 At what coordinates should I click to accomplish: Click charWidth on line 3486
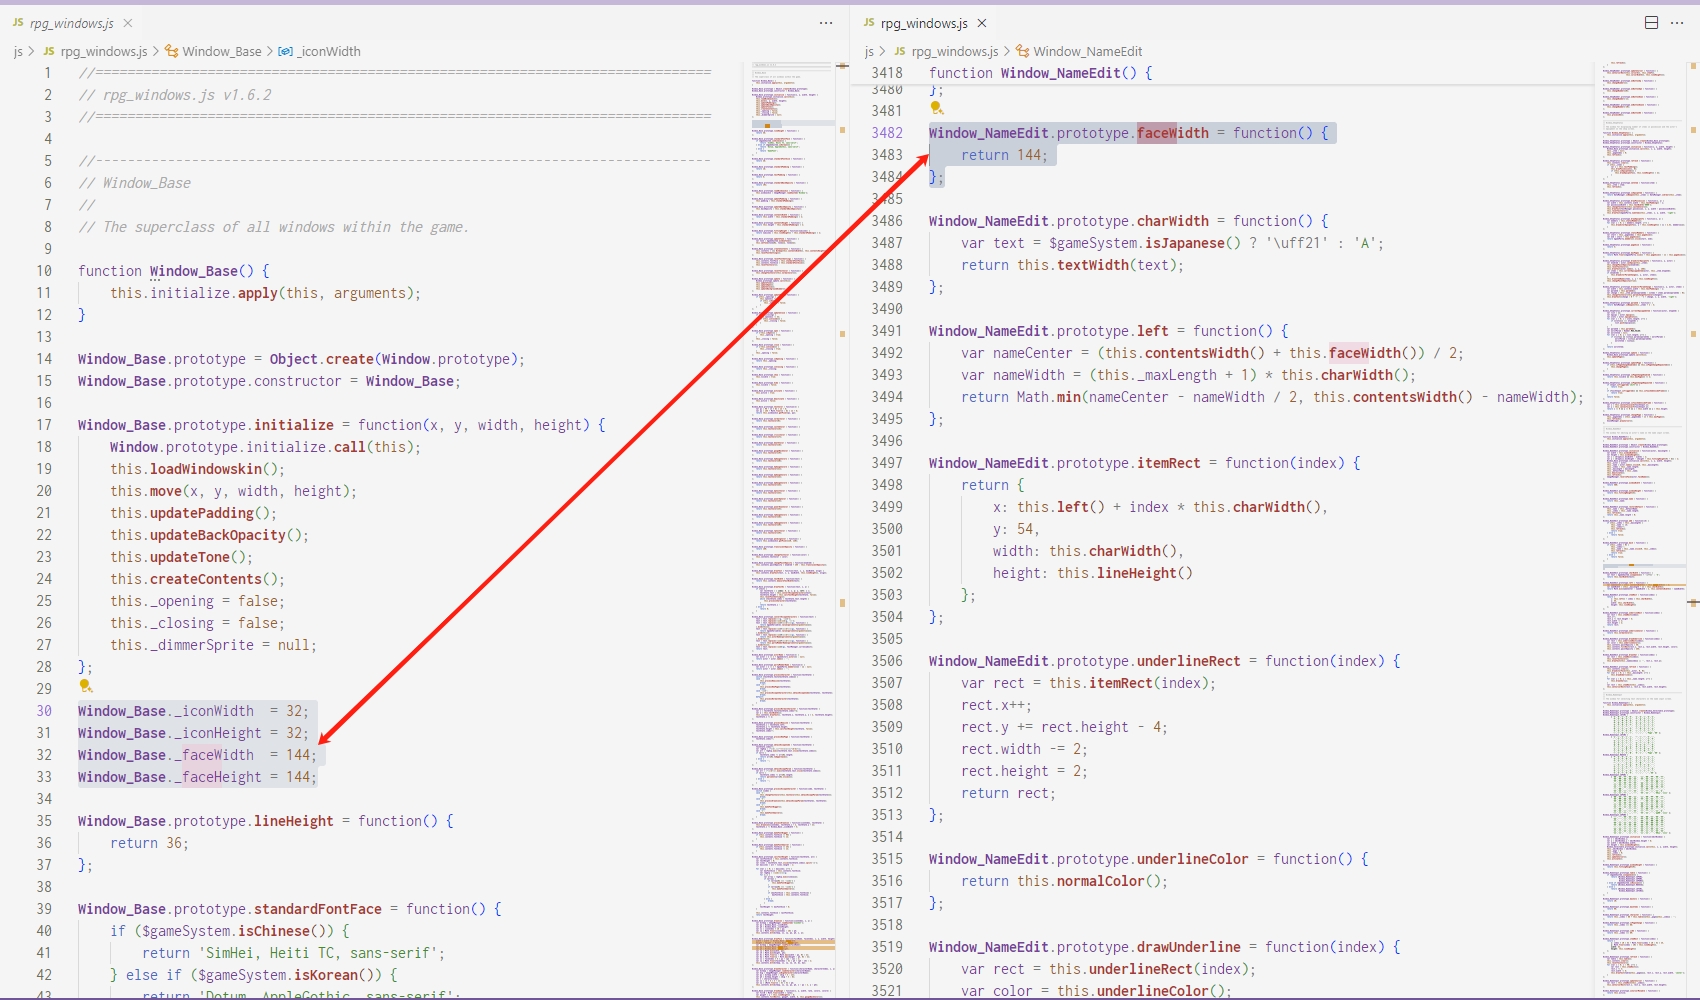[1172, 221]
